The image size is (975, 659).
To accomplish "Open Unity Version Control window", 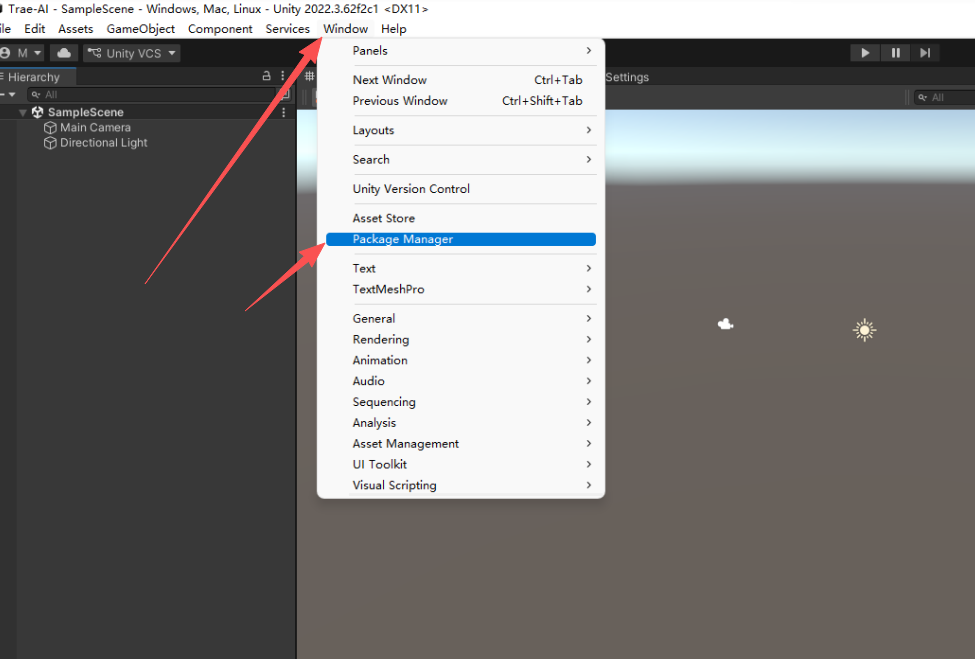I will coord(461,189).
